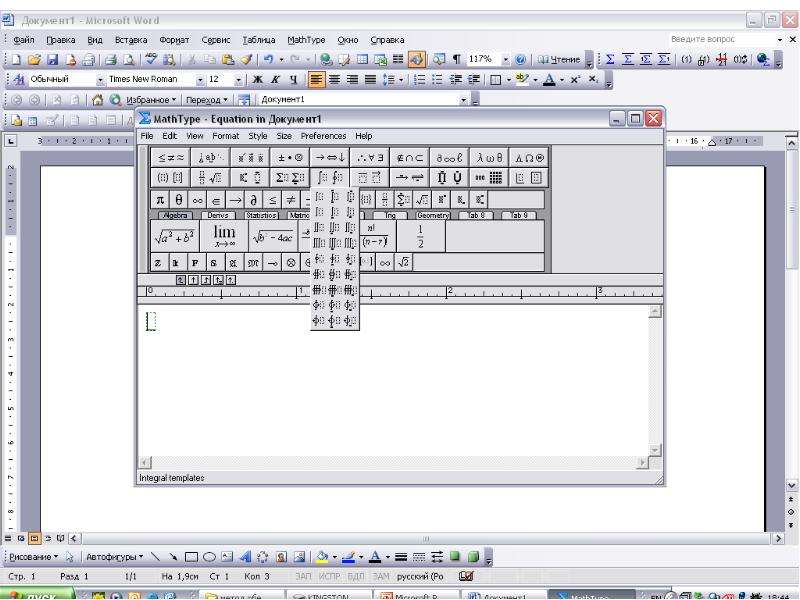Expand the Times New Roman font dropdown
Image resolution: width=800 pixels, height=600 pixels.
[x=200, y=80]
